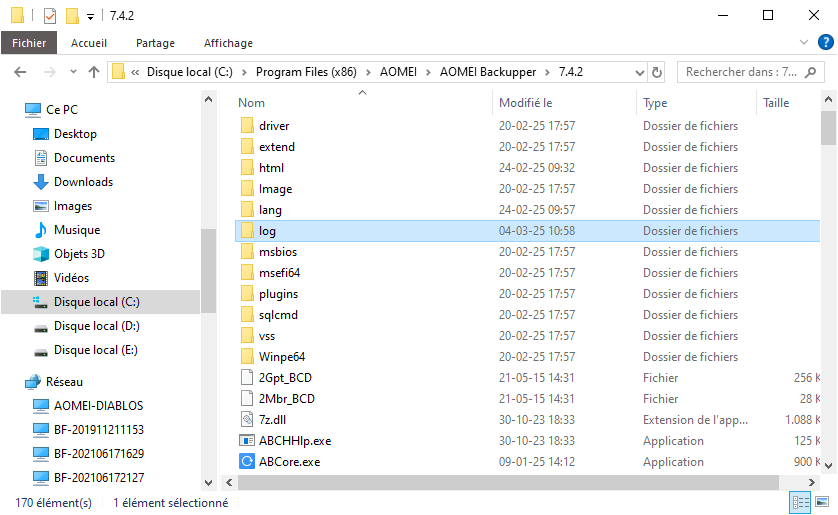
Task: Select the Image folder
Action: click(275, 189)
